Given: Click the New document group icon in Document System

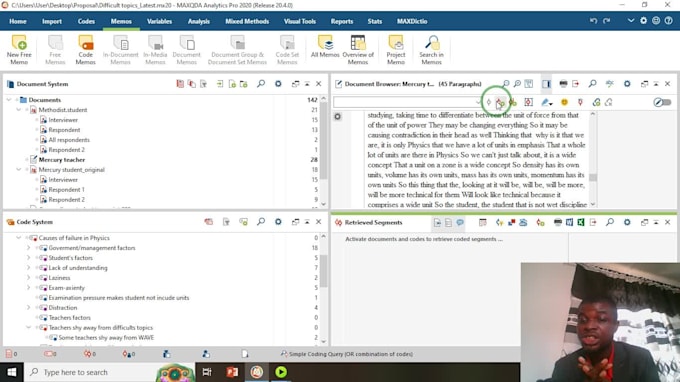Looking at the screenshot, I should 243,84.
